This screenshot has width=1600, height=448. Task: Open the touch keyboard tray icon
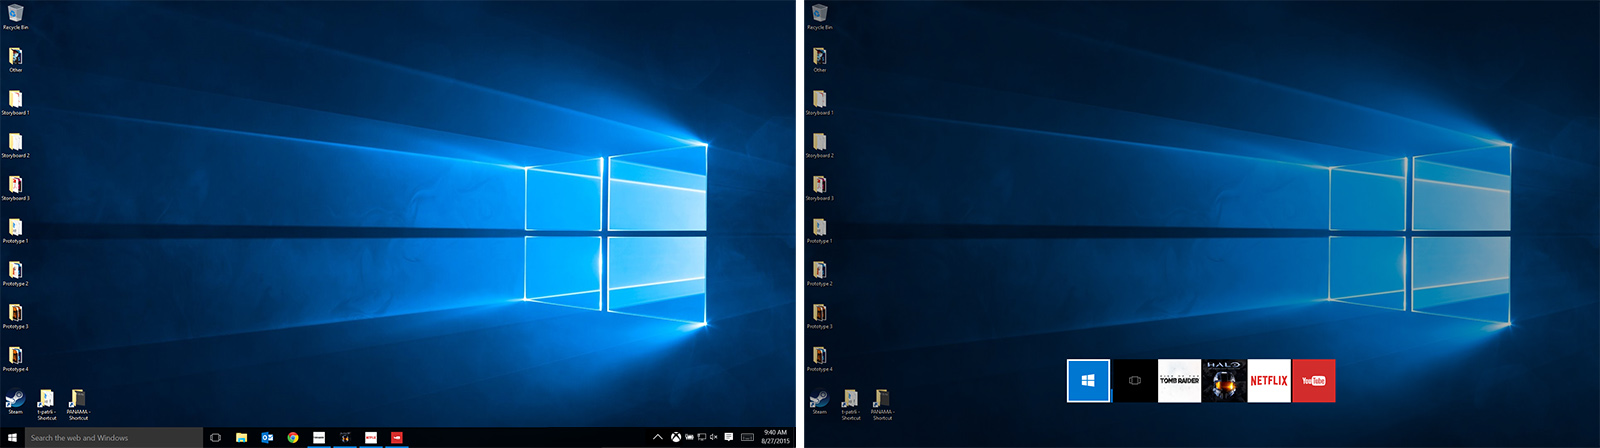point(747,437)
